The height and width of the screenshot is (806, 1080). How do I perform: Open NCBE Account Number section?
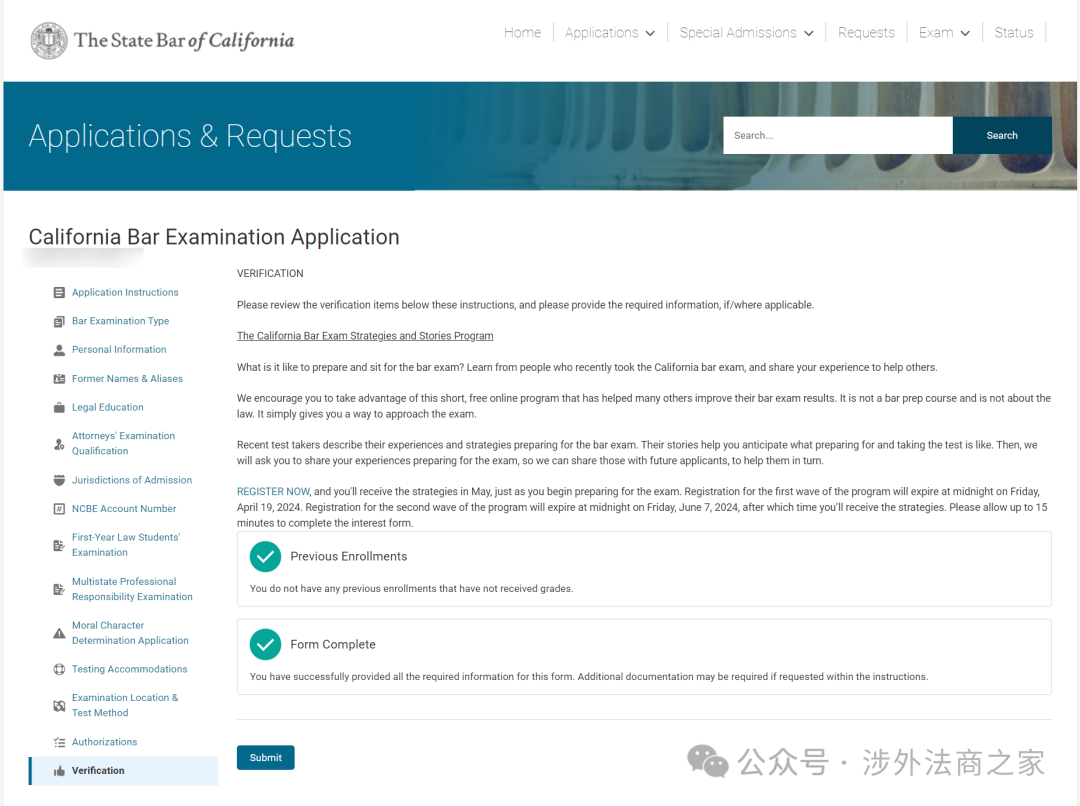[124, 509]
